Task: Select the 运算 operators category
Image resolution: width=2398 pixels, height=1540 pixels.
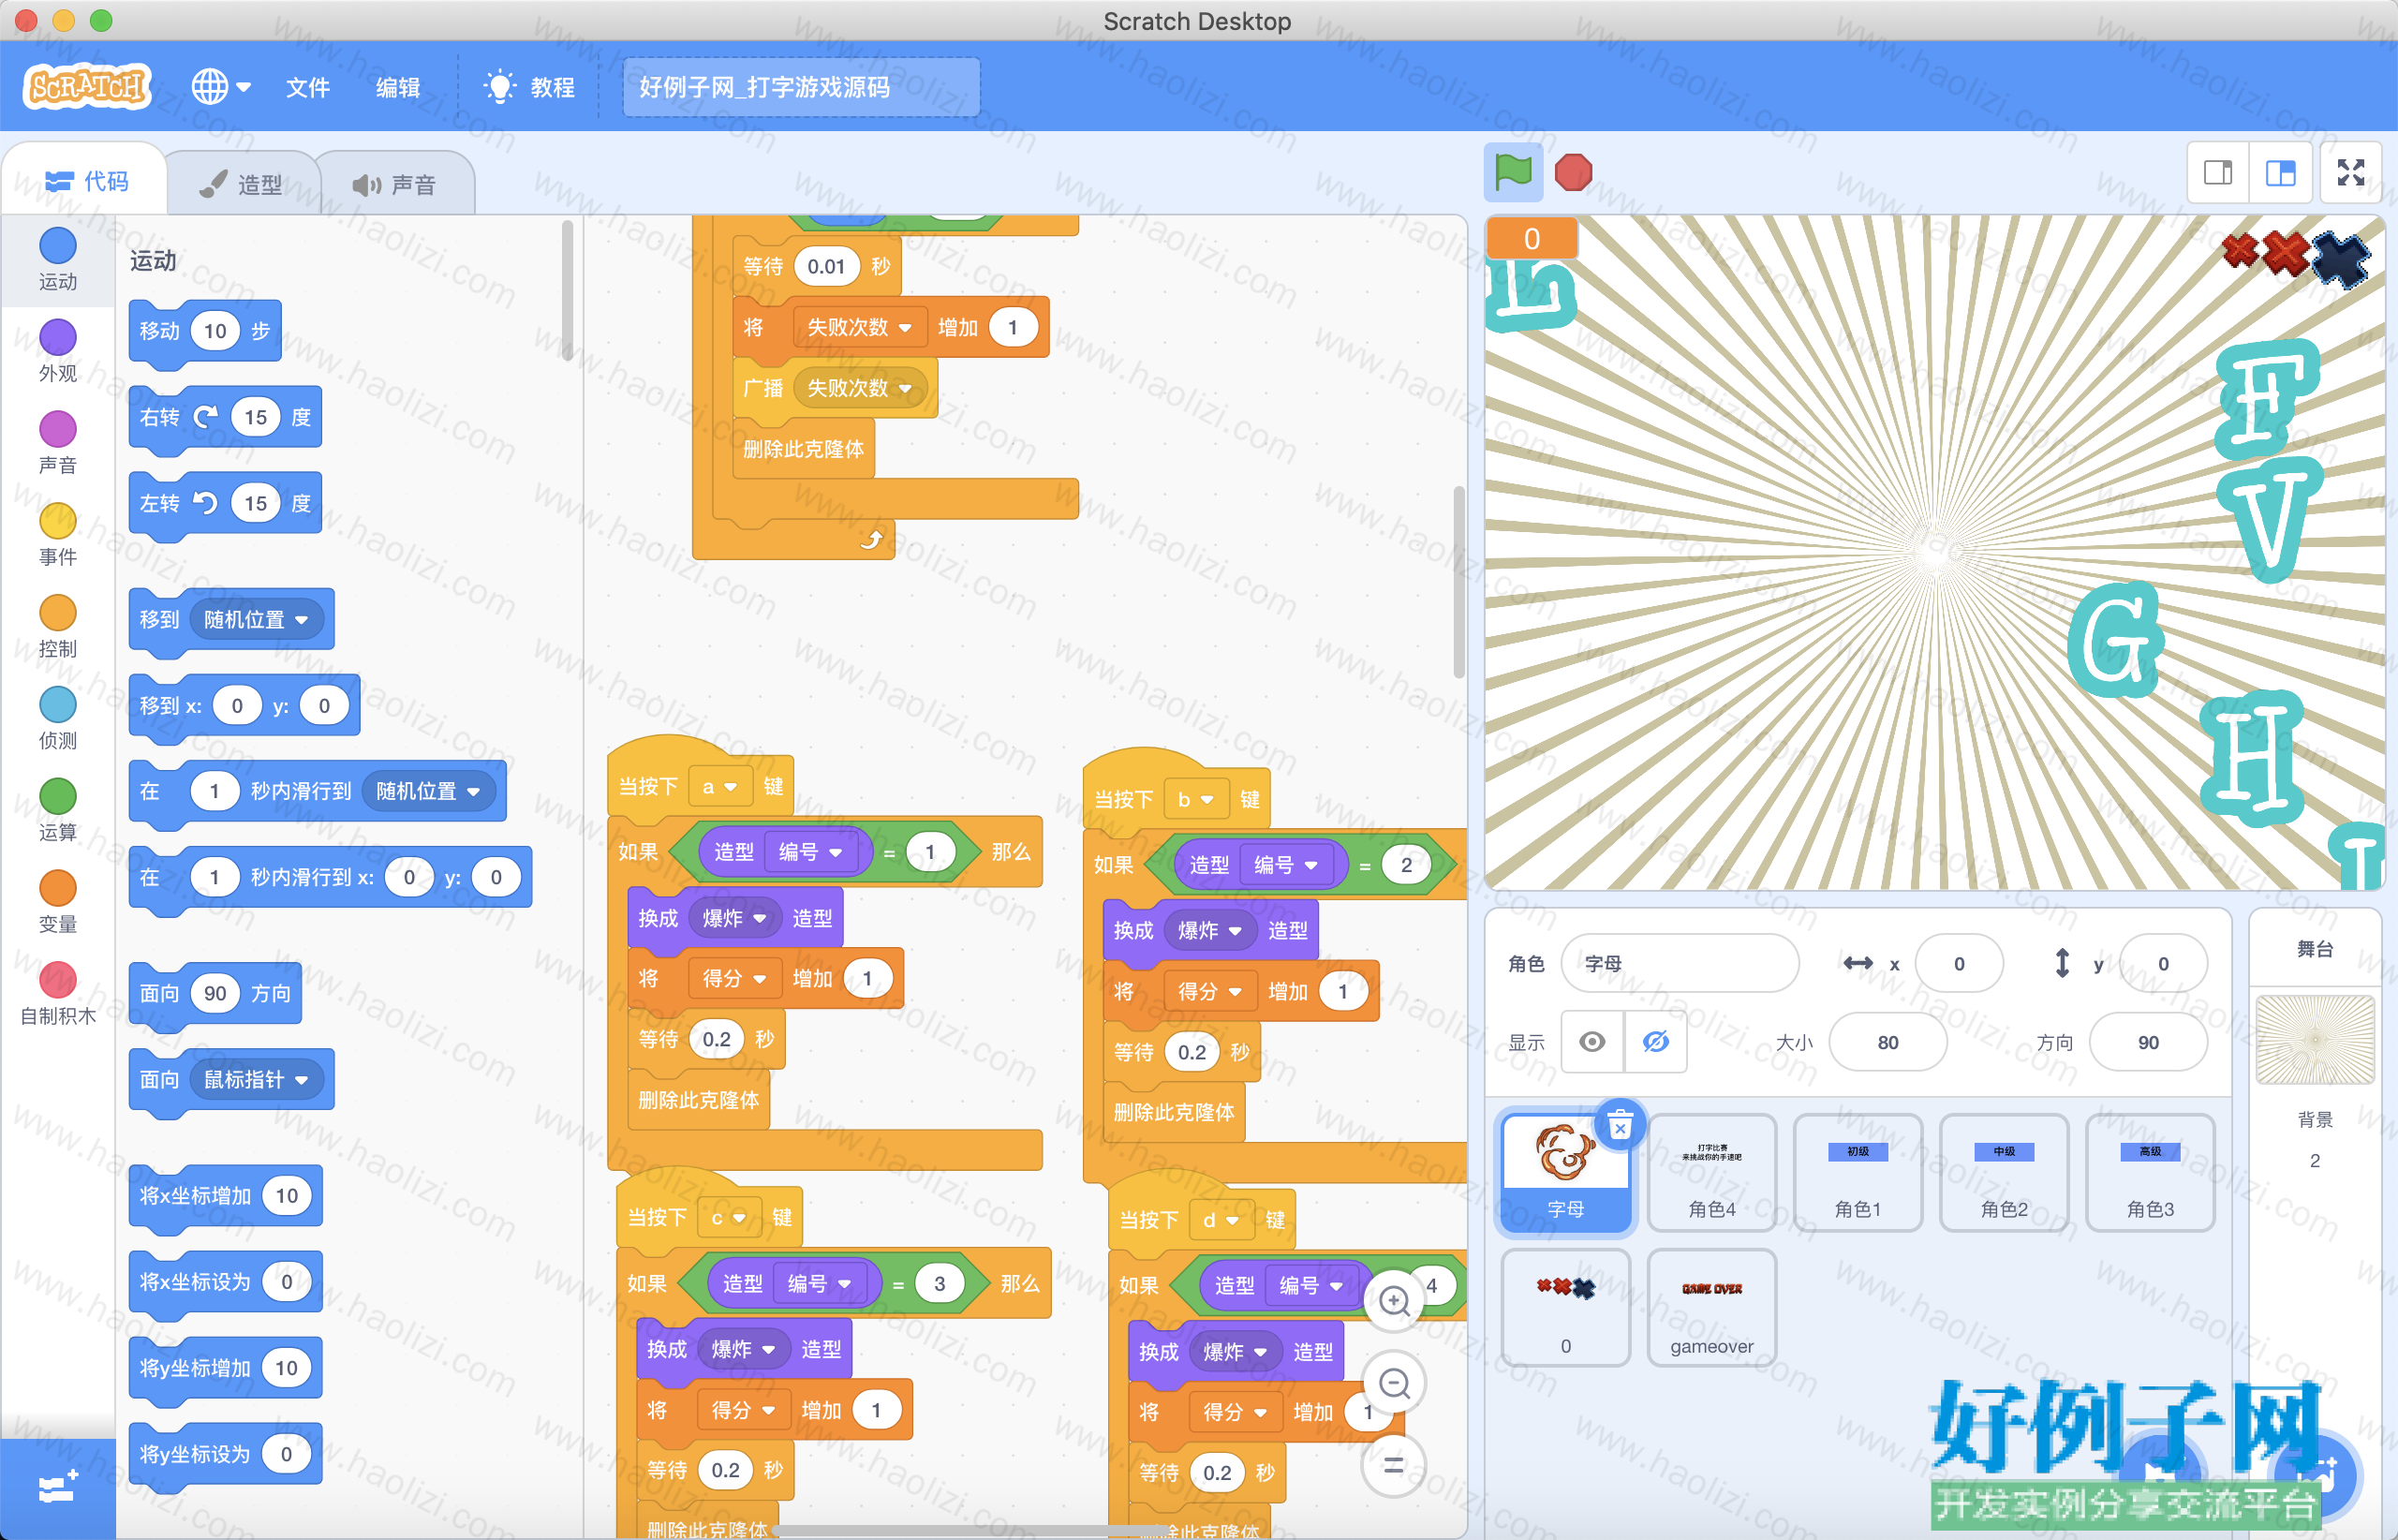Action: (x=58, y=811)
